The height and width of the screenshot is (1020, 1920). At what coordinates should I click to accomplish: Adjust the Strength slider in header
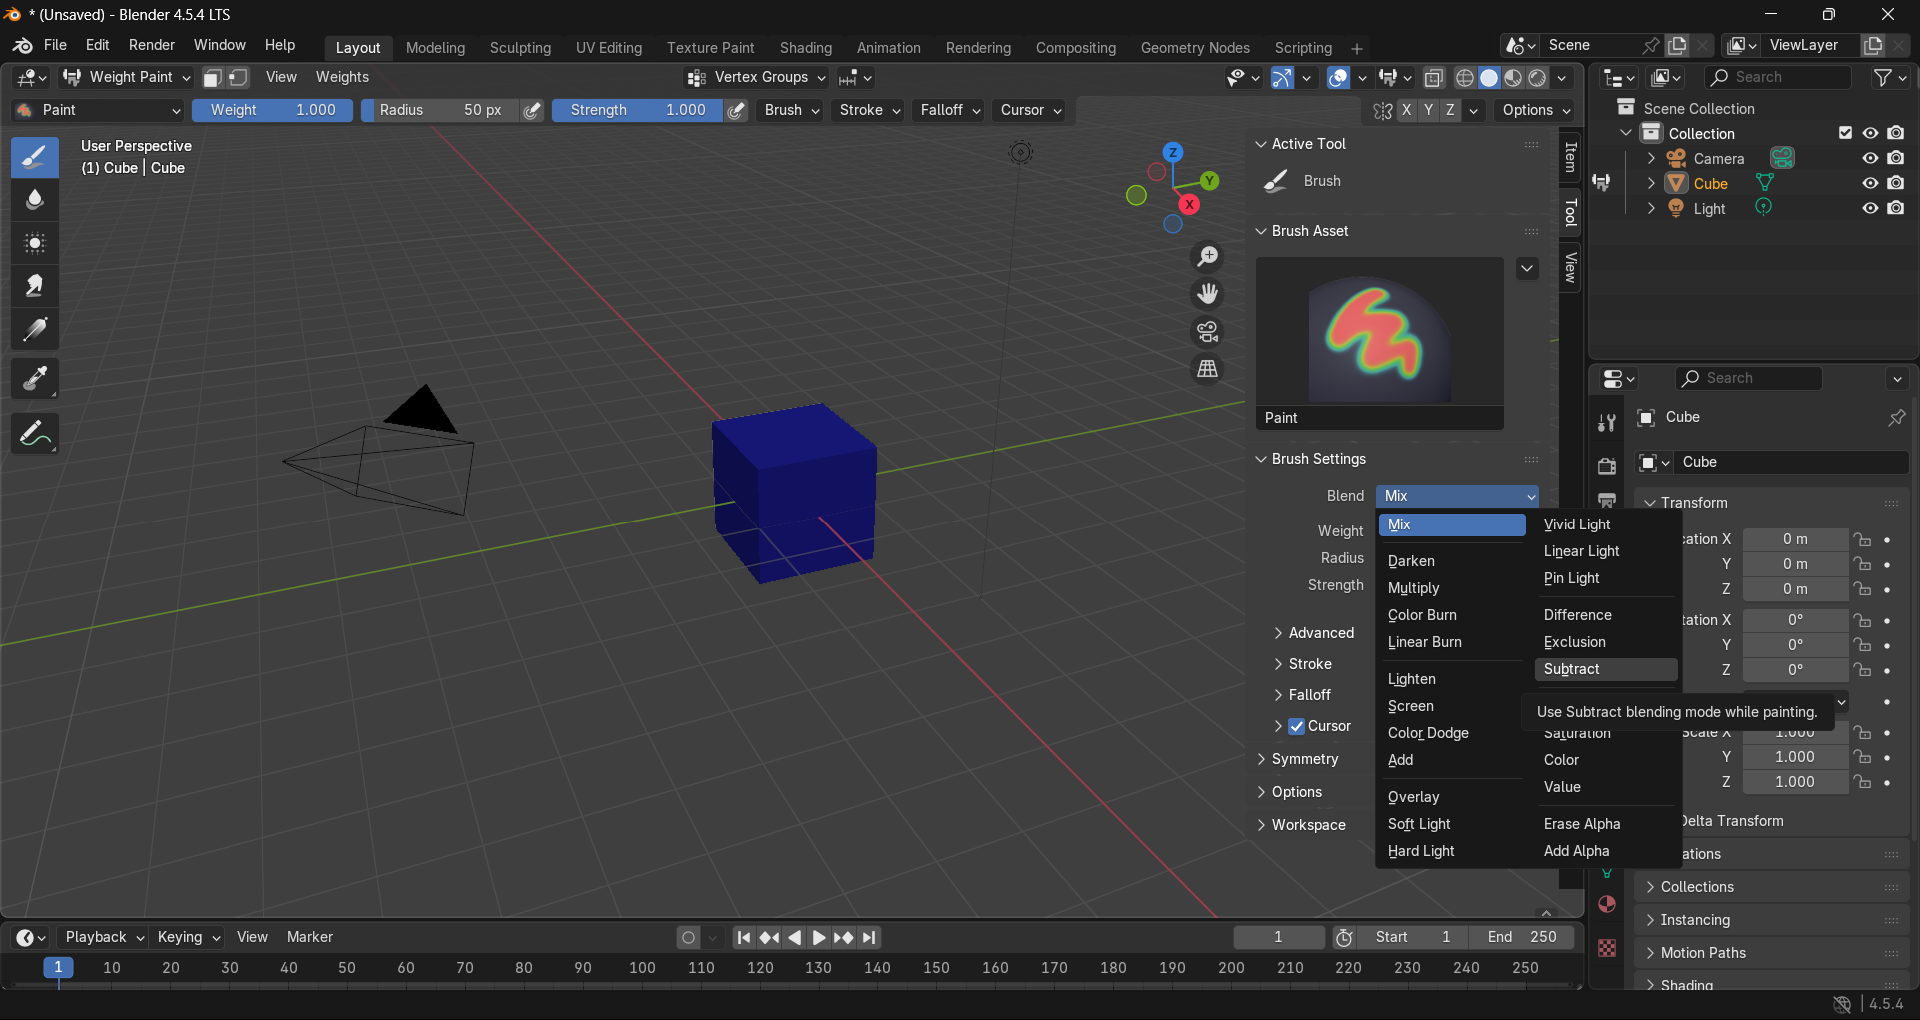[637, 110]
